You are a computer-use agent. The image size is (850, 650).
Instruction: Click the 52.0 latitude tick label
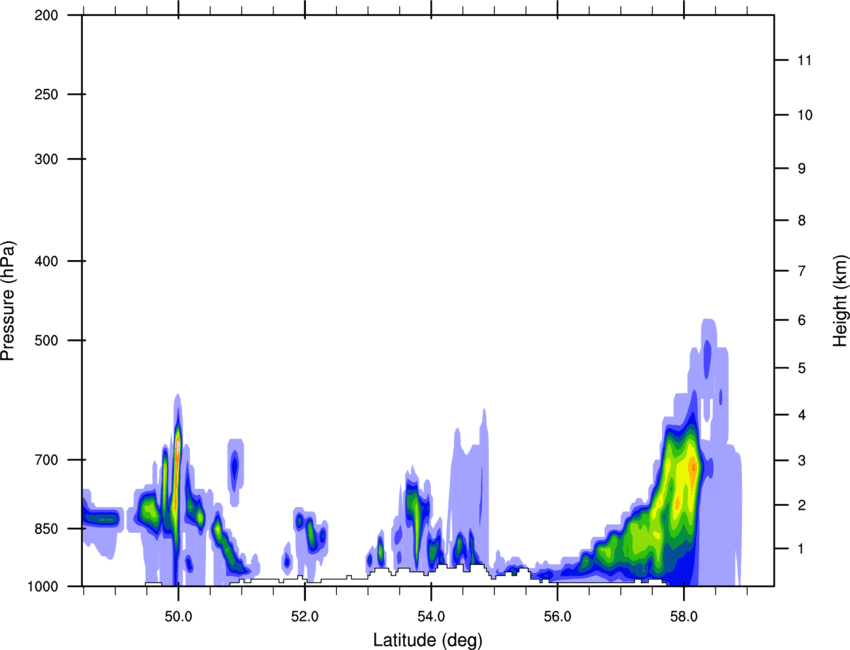(305, 616)
